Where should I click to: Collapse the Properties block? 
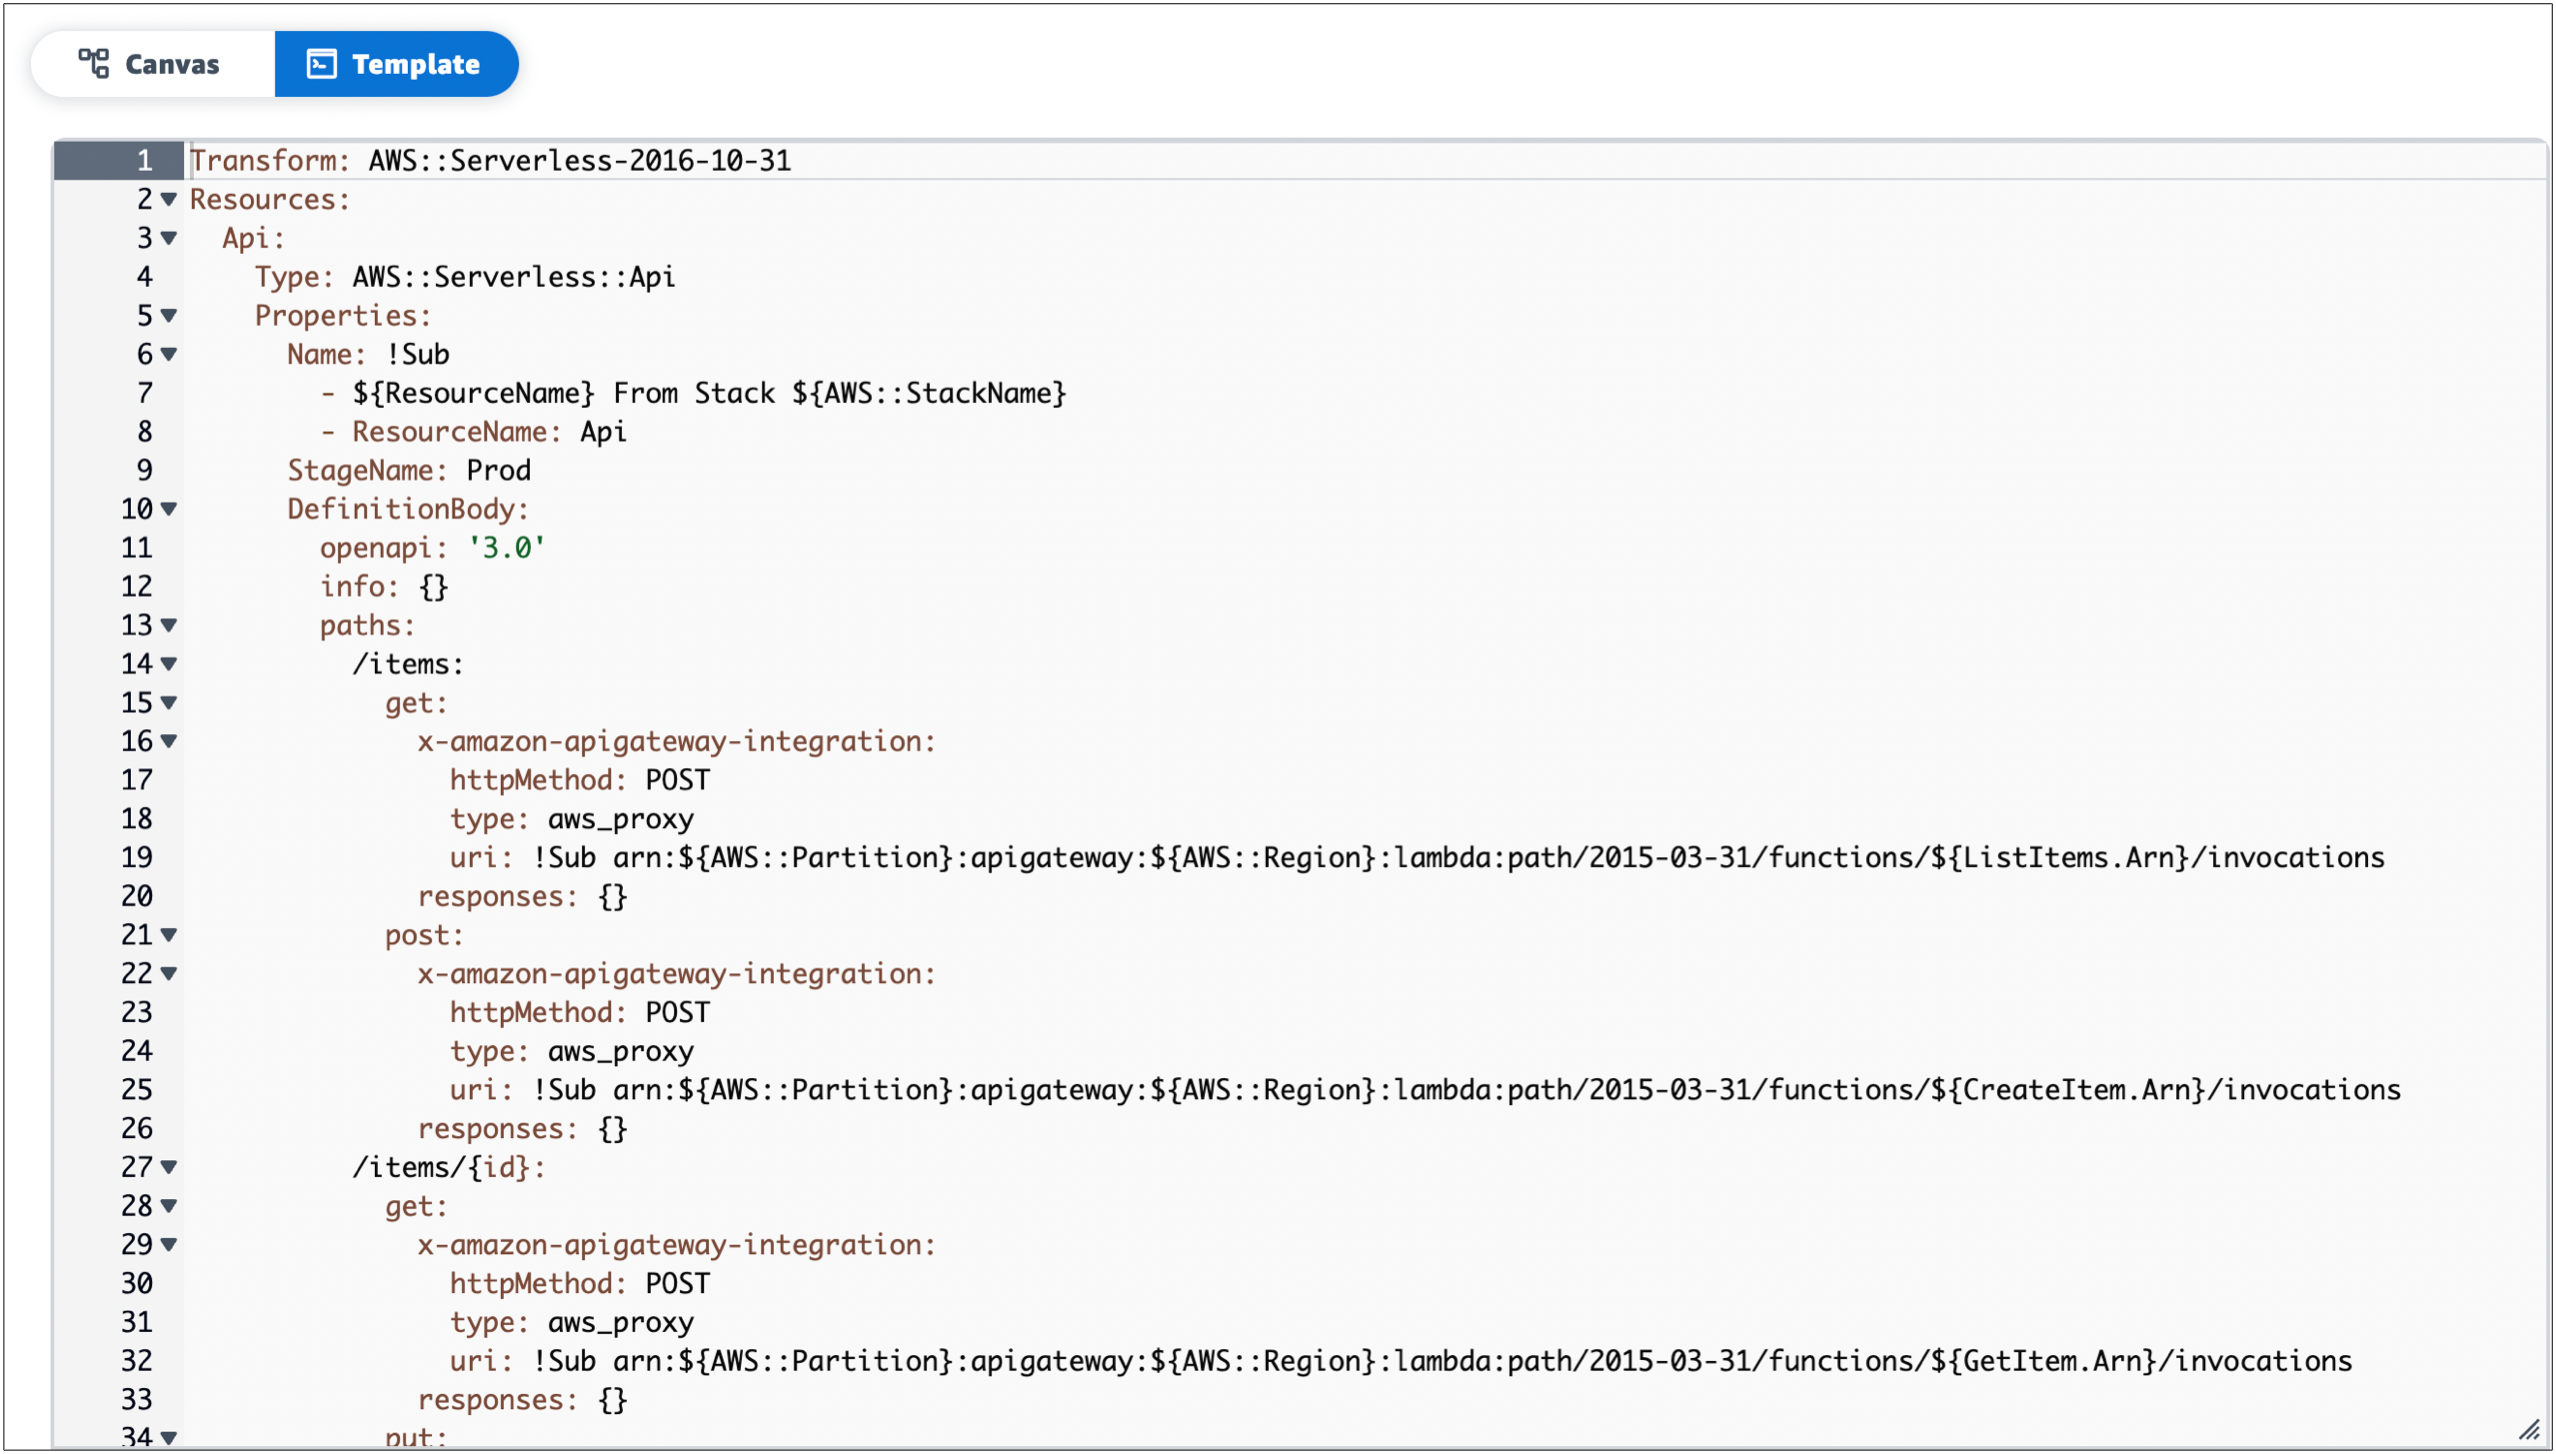pyautogui.click(x=168, y=316)
